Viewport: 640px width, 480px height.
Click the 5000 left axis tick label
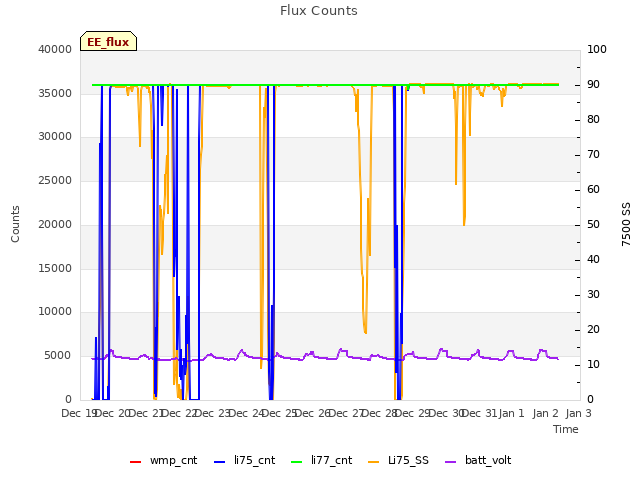pos(58,356)
